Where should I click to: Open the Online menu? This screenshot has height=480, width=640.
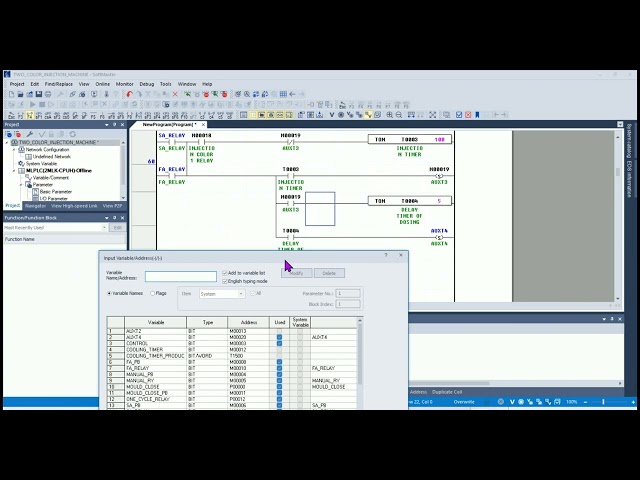(x=102, y=84)
